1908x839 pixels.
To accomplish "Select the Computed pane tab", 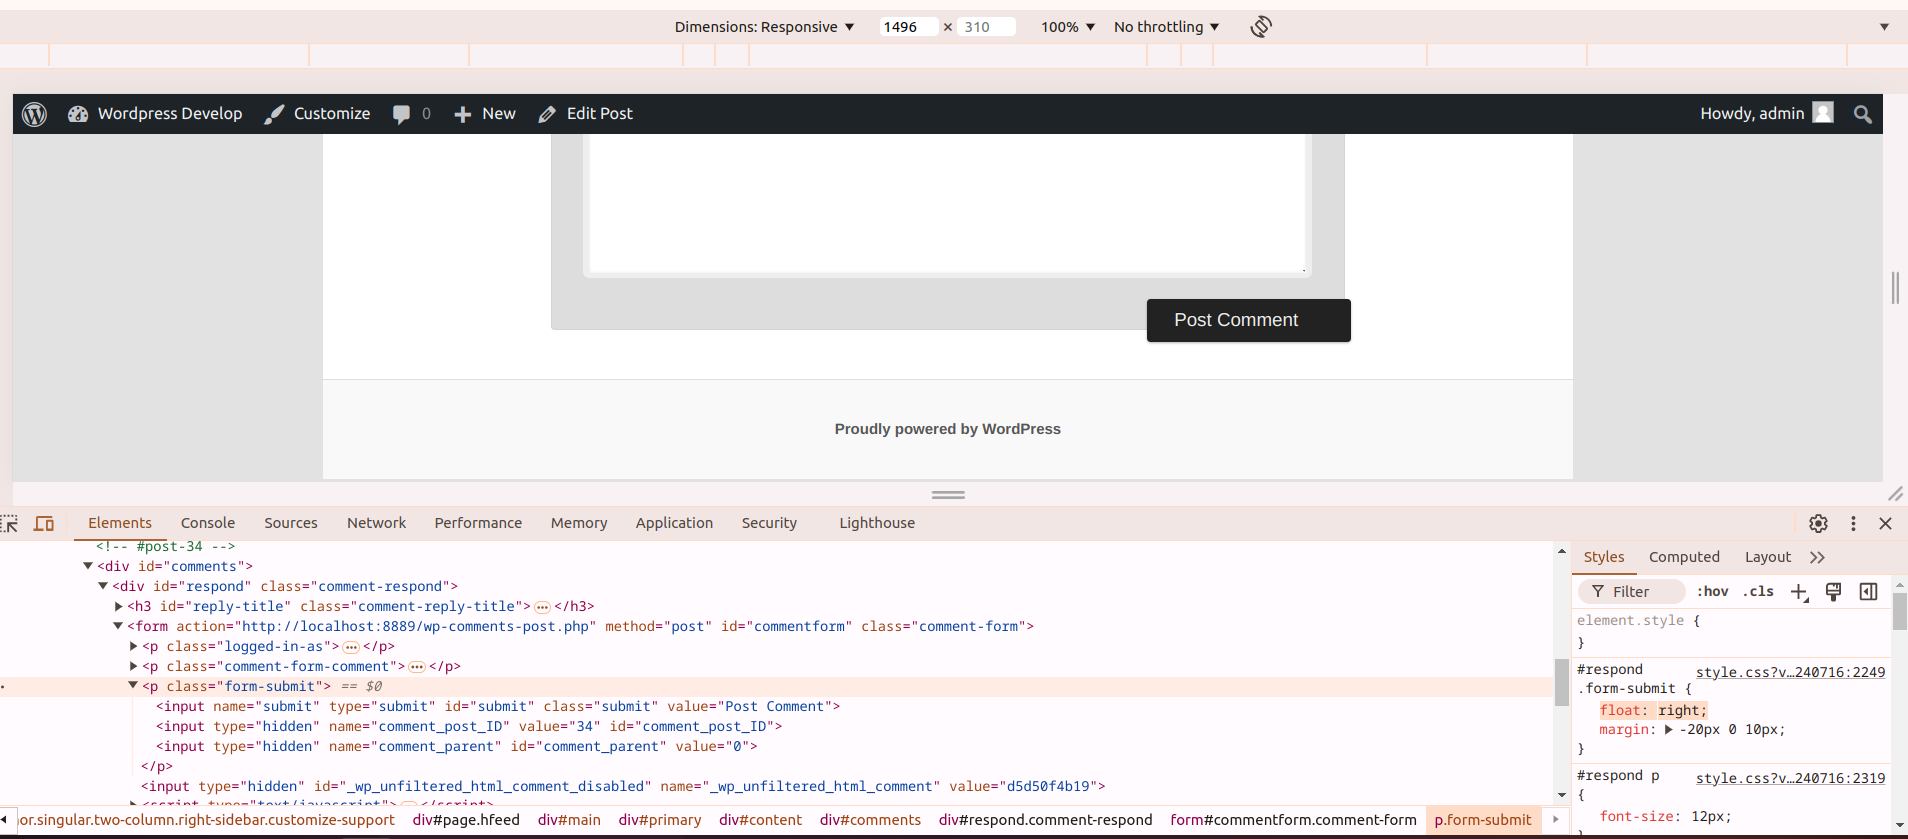I will (1684, 557).
